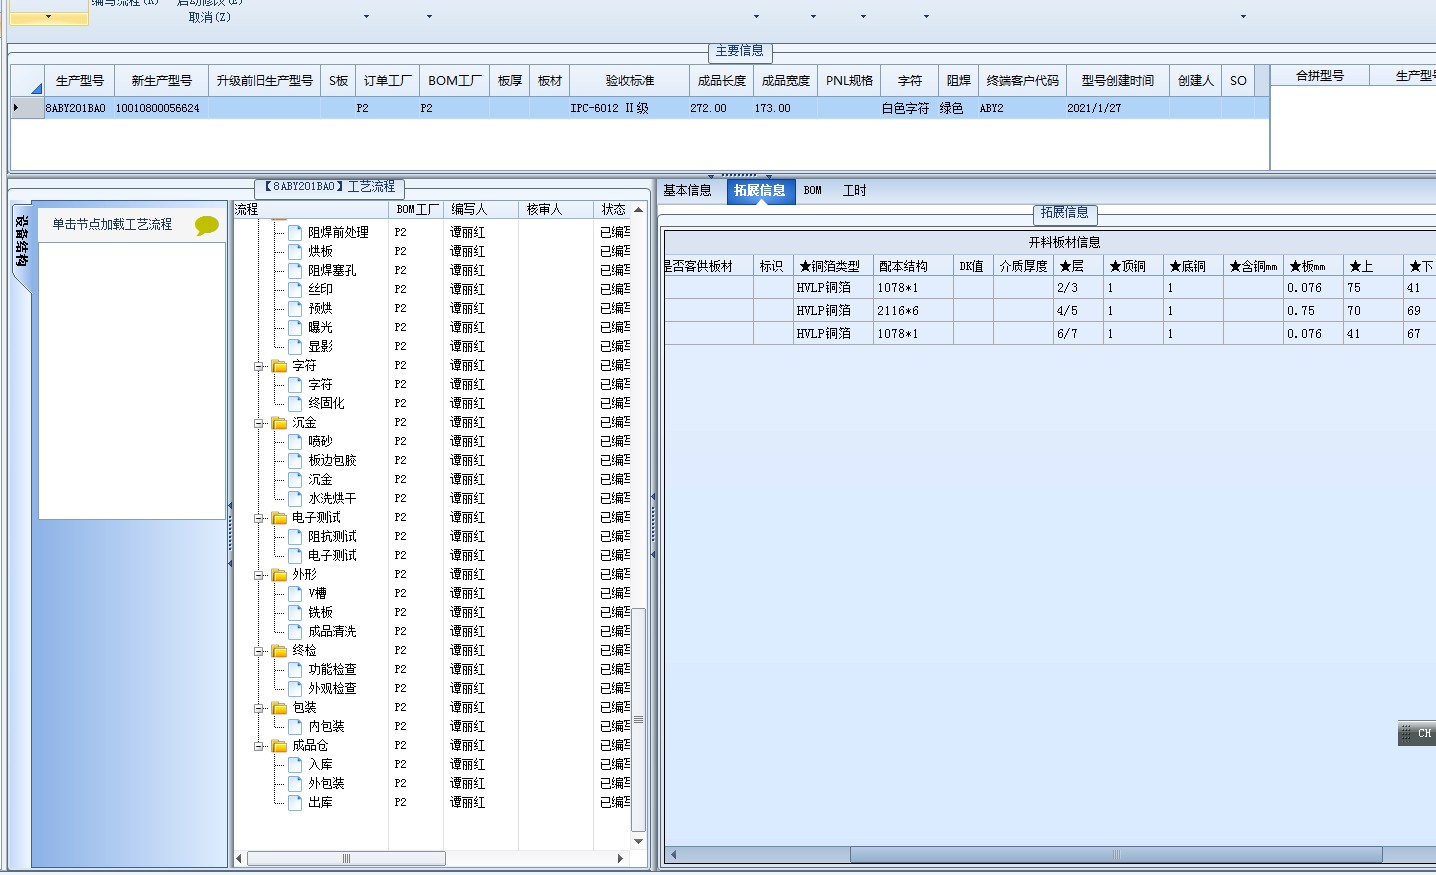Click the document icon beside 阻抗测试
Screen dimensions: 1436x875
(295, 536)
